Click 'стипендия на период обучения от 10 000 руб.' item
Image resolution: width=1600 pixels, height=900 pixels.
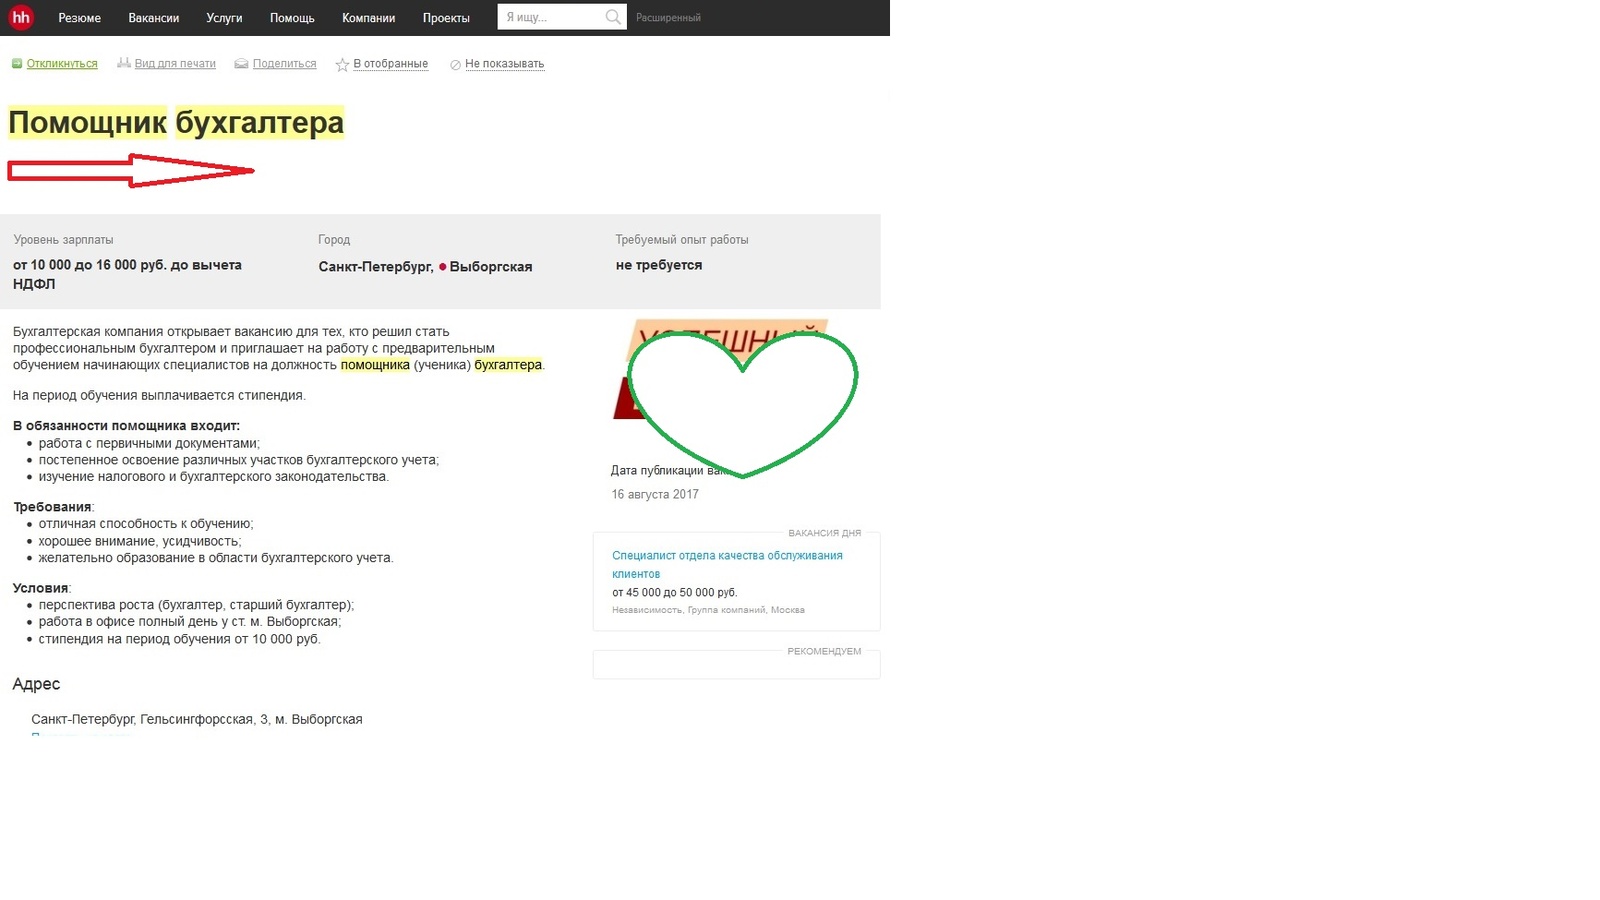180,639
